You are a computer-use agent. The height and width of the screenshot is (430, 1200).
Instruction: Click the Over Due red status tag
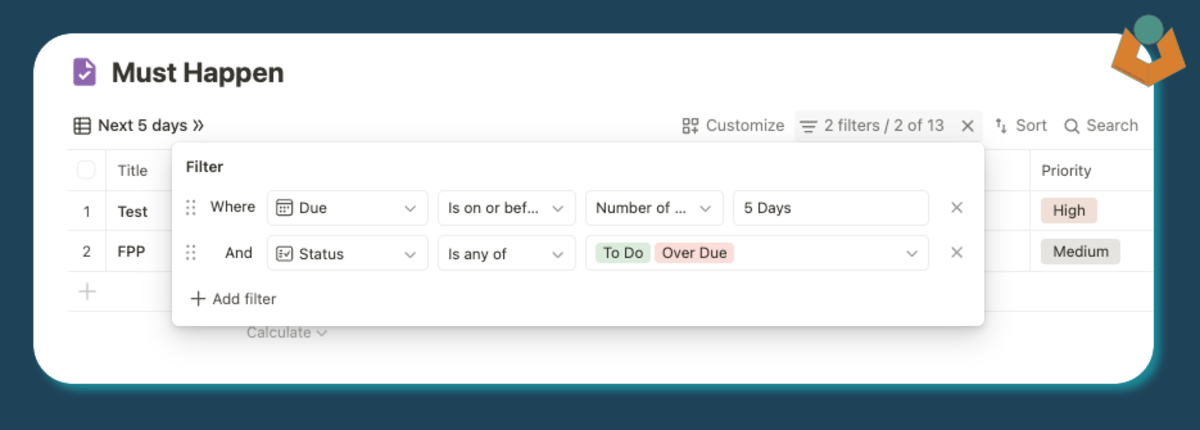coord(694,253)
